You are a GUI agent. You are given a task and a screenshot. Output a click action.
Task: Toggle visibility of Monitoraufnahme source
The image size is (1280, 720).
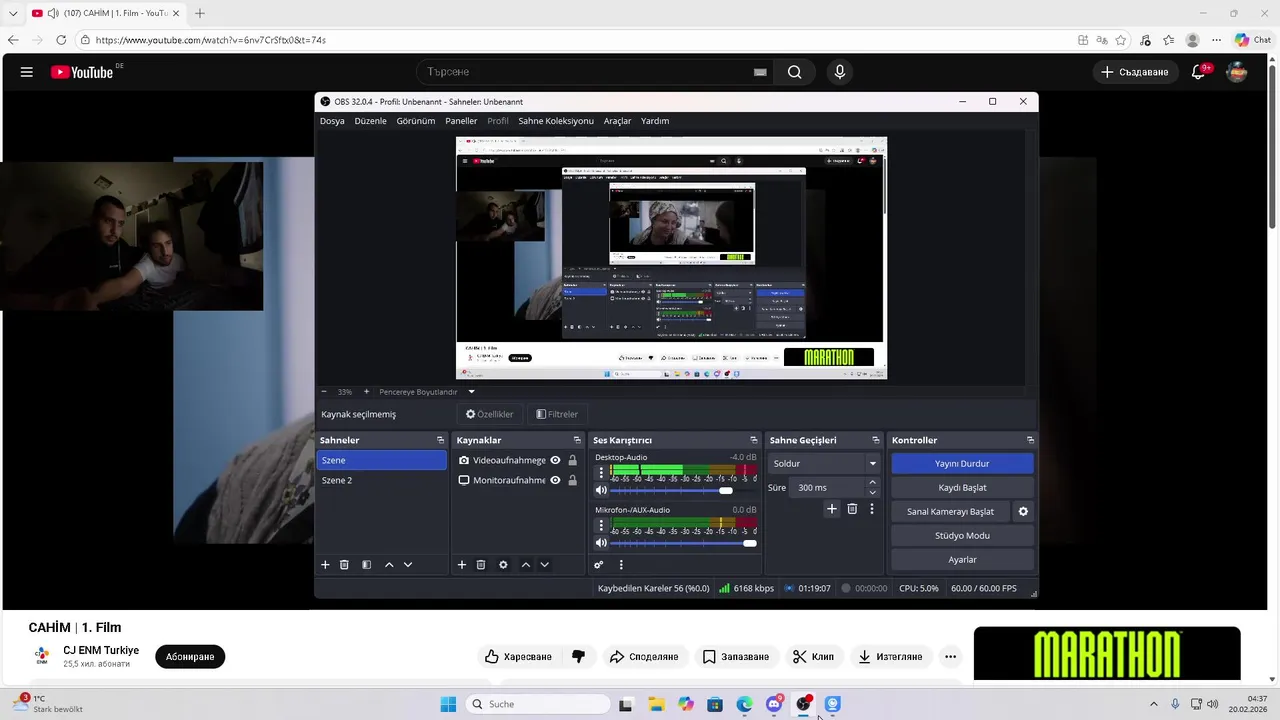point(555,480)
